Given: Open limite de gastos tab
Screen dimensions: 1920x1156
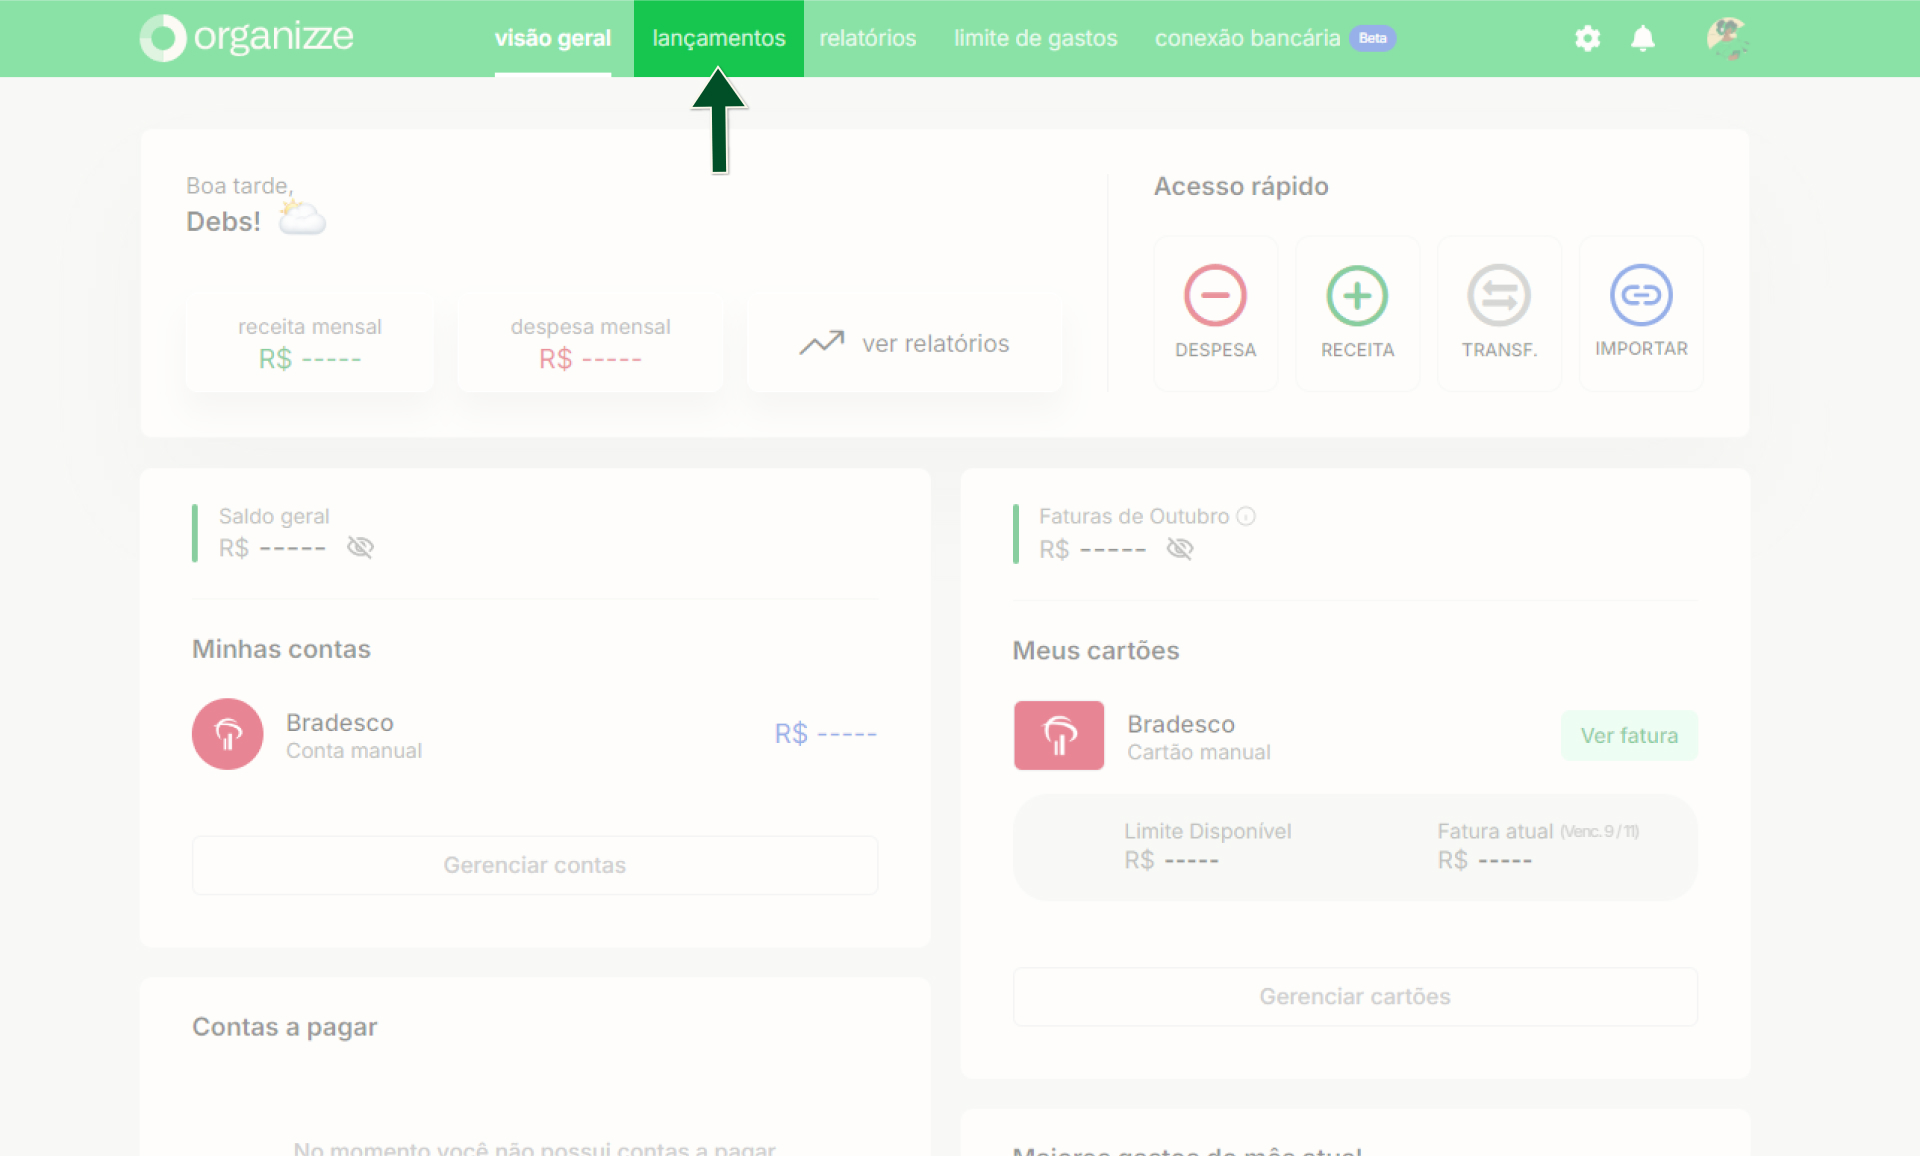Looking at the screenshot, I should pyautogui.click(x=1035, y=38).
